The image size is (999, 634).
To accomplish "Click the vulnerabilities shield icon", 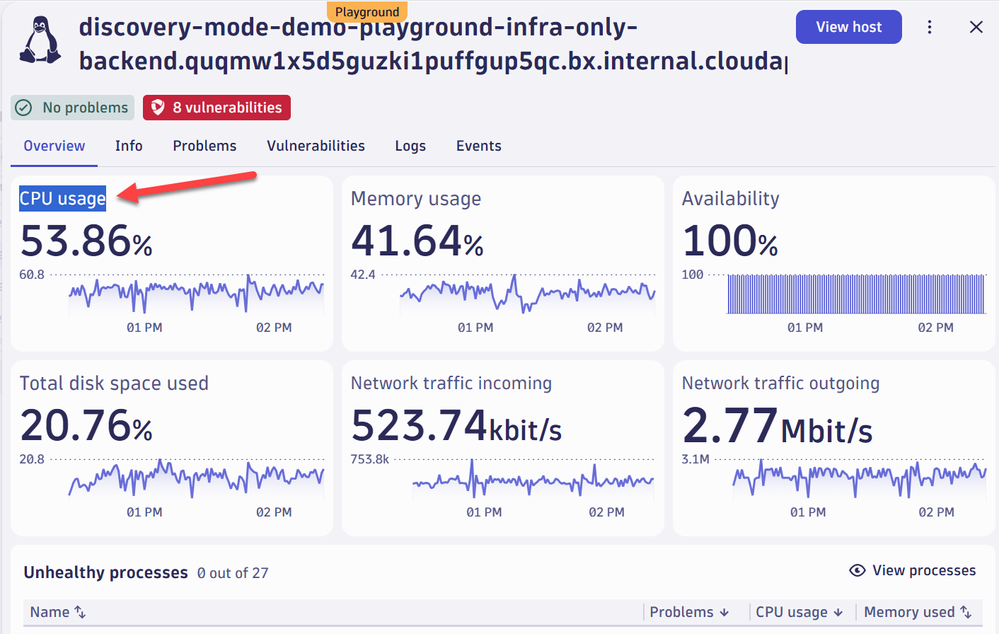I will (x=158, y=107).
